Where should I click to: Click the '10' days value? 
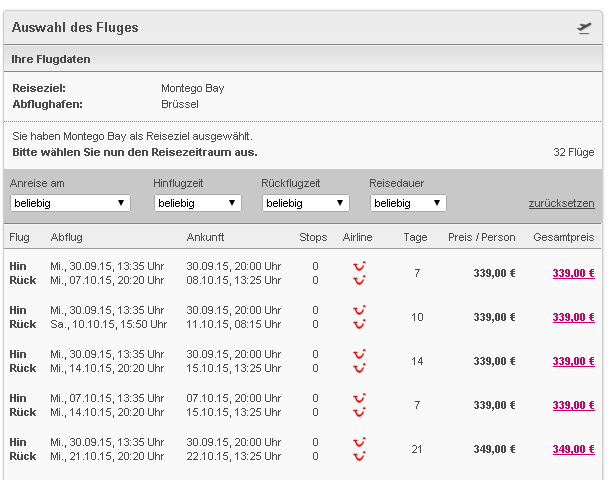click(417, 317)
